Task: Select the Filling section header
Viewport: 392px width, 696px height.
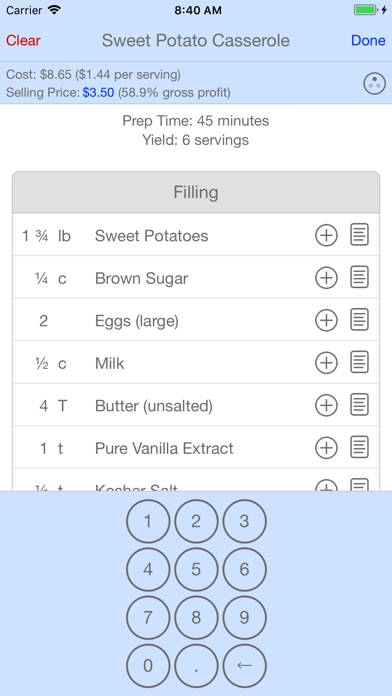Action: coord(196,193)
